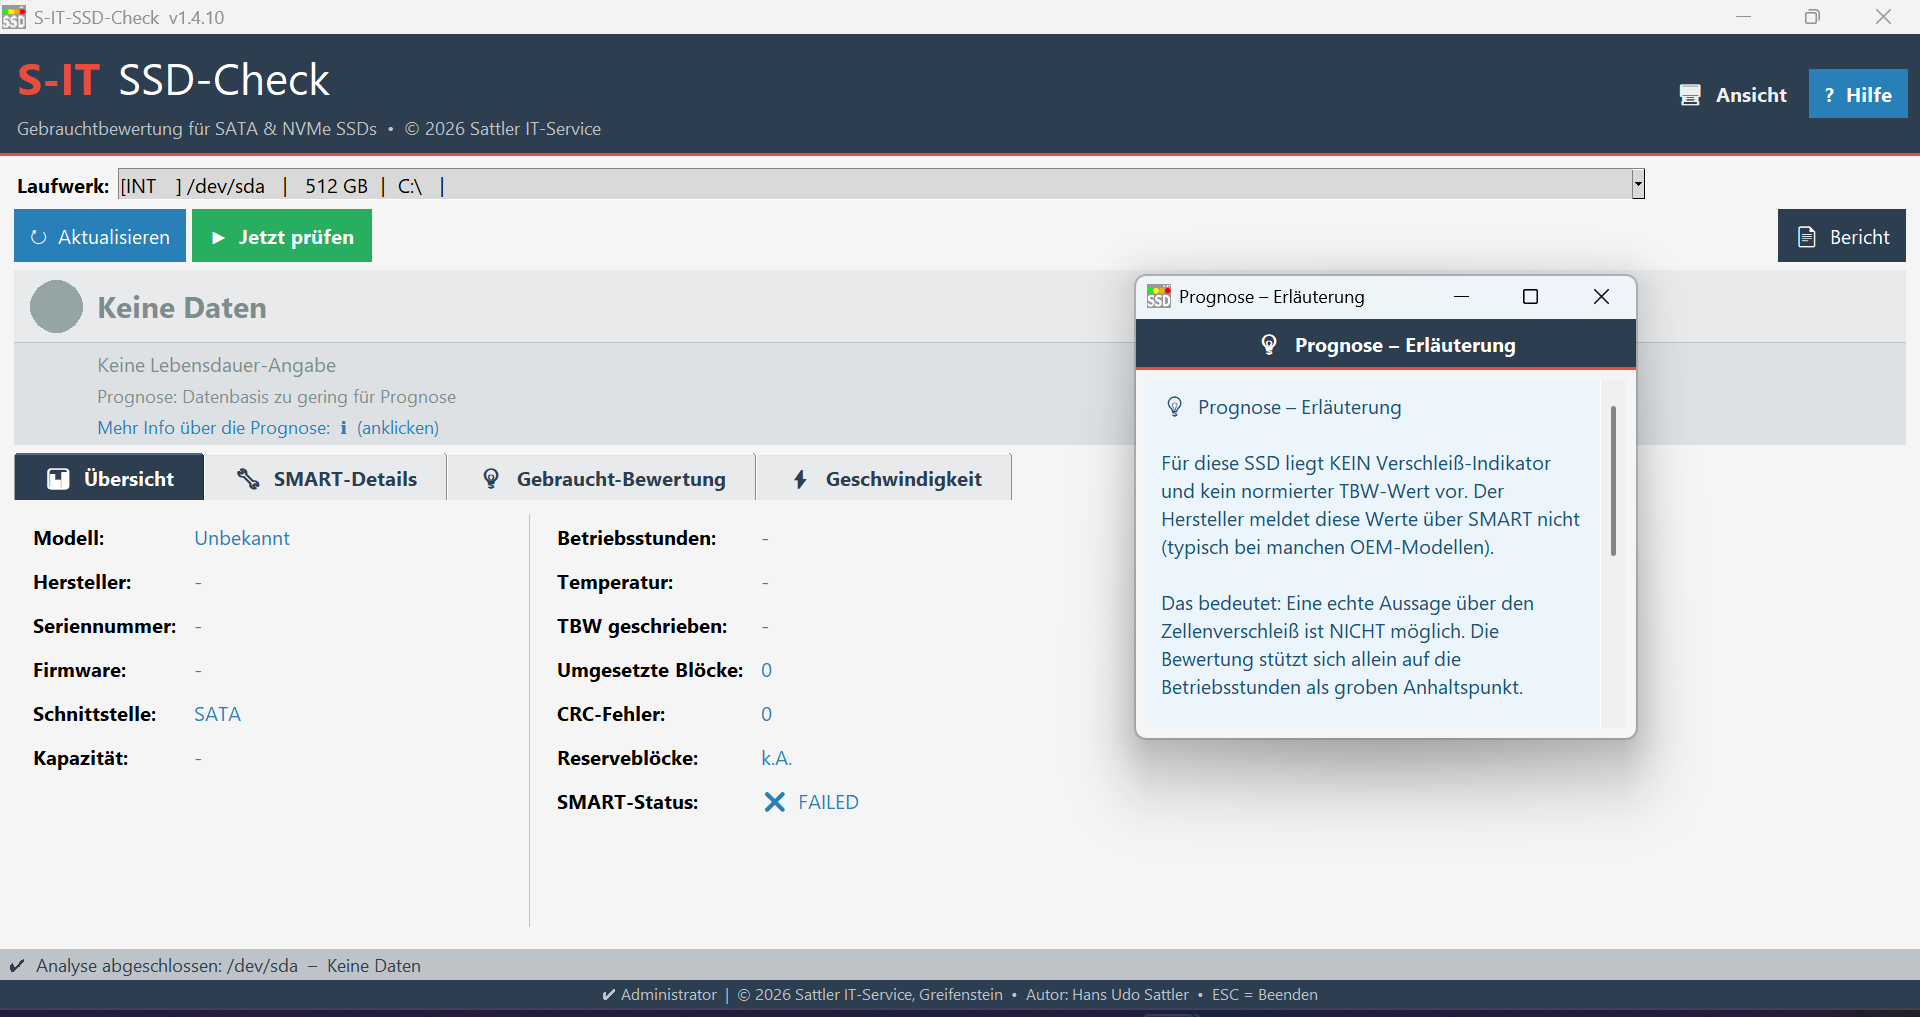Click the Keine Daten heading
The width and height of the screenshot is (1920, 1017).
pyautogui.click(x=182, y=307)
